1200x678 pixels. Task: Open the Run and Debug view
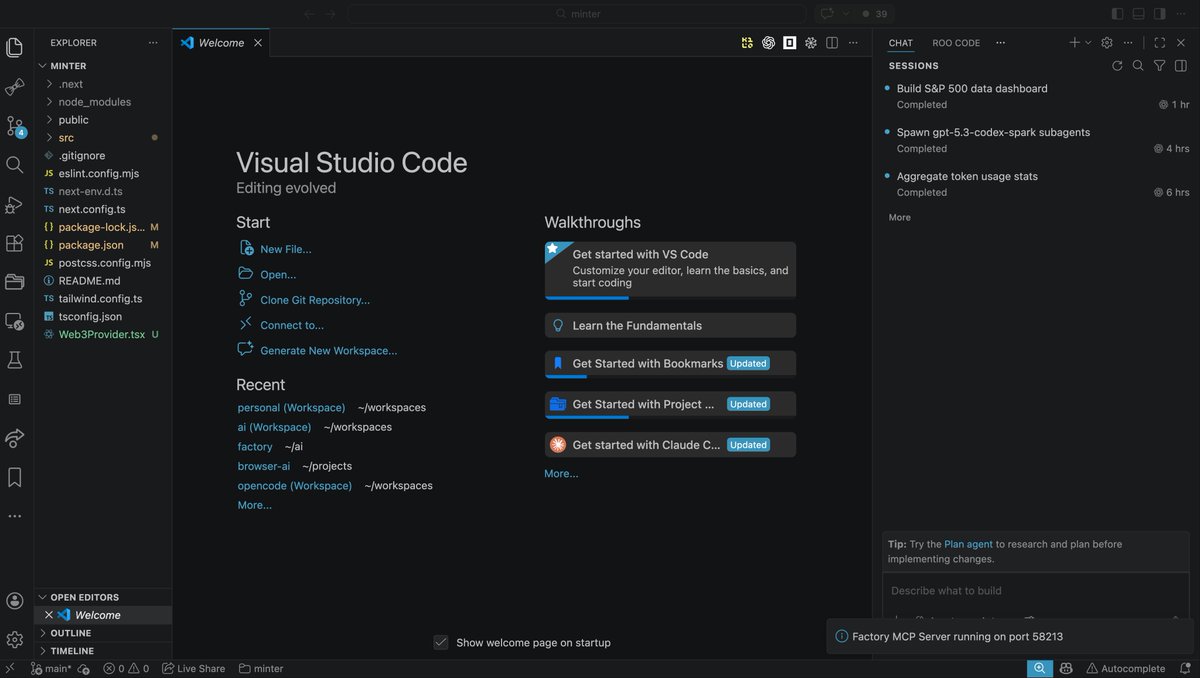coord(15,204)
